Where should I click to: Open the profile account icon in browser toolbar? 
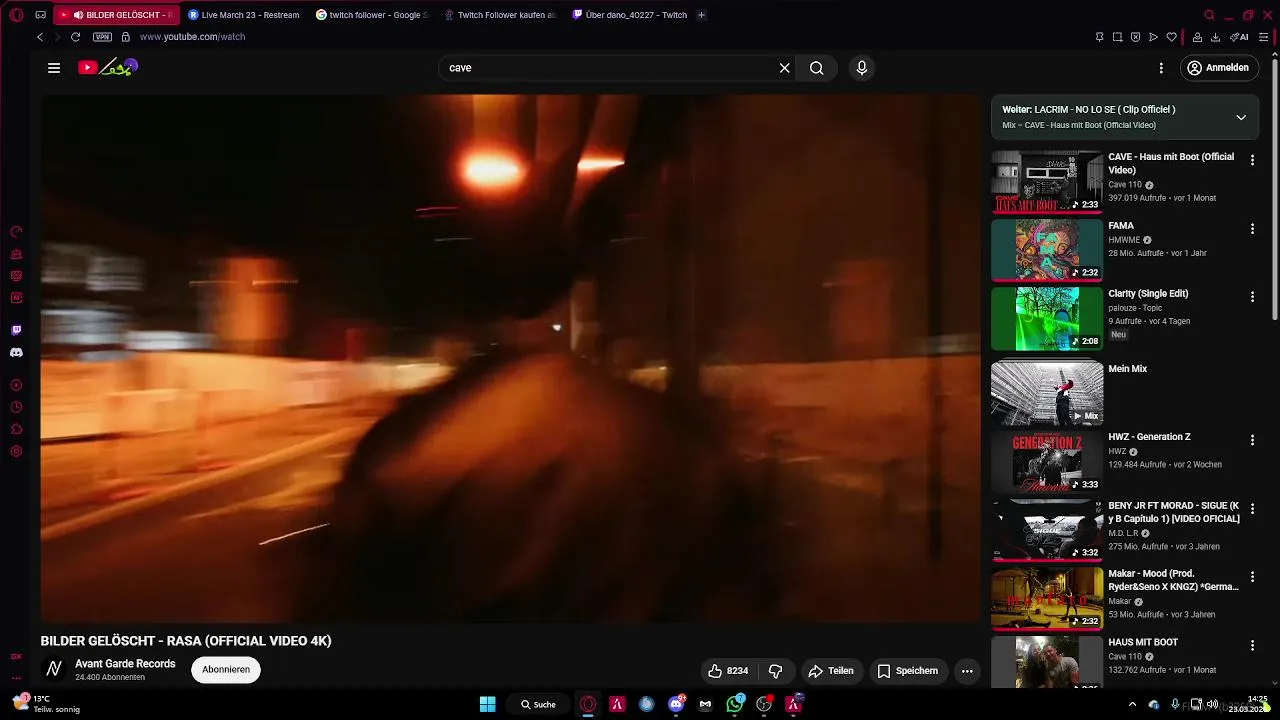1197,37
